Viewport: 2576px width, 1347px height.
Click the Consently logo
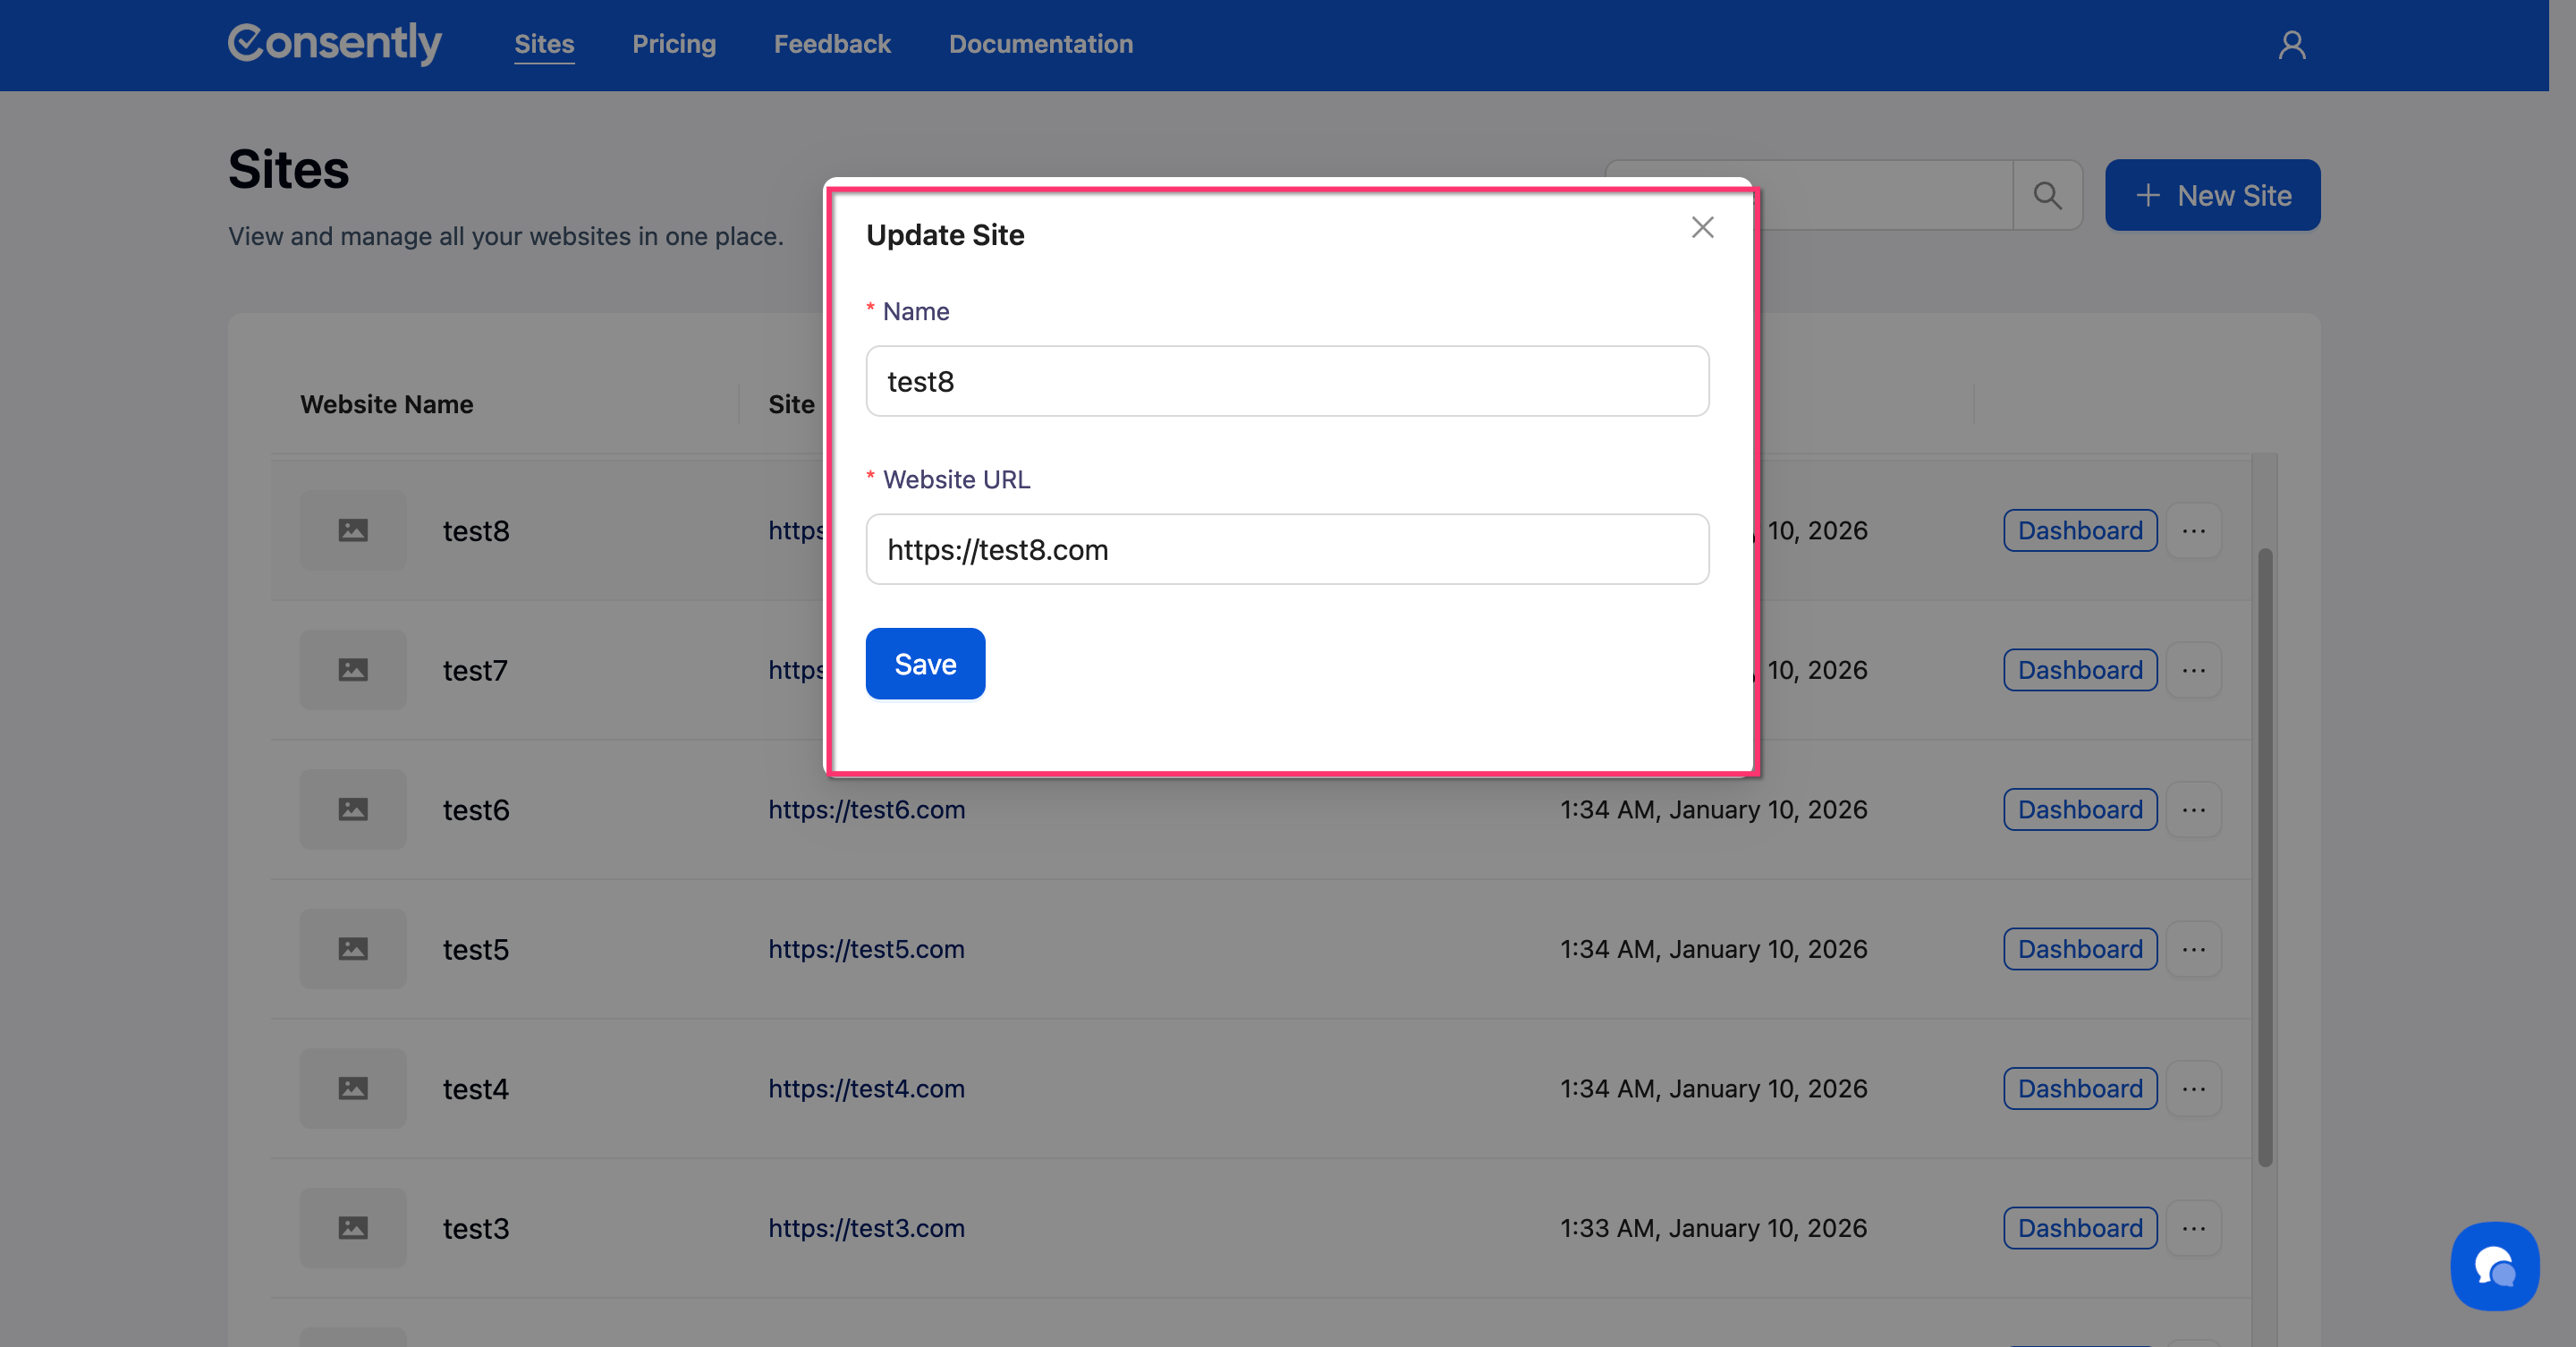tap(334, 43)
